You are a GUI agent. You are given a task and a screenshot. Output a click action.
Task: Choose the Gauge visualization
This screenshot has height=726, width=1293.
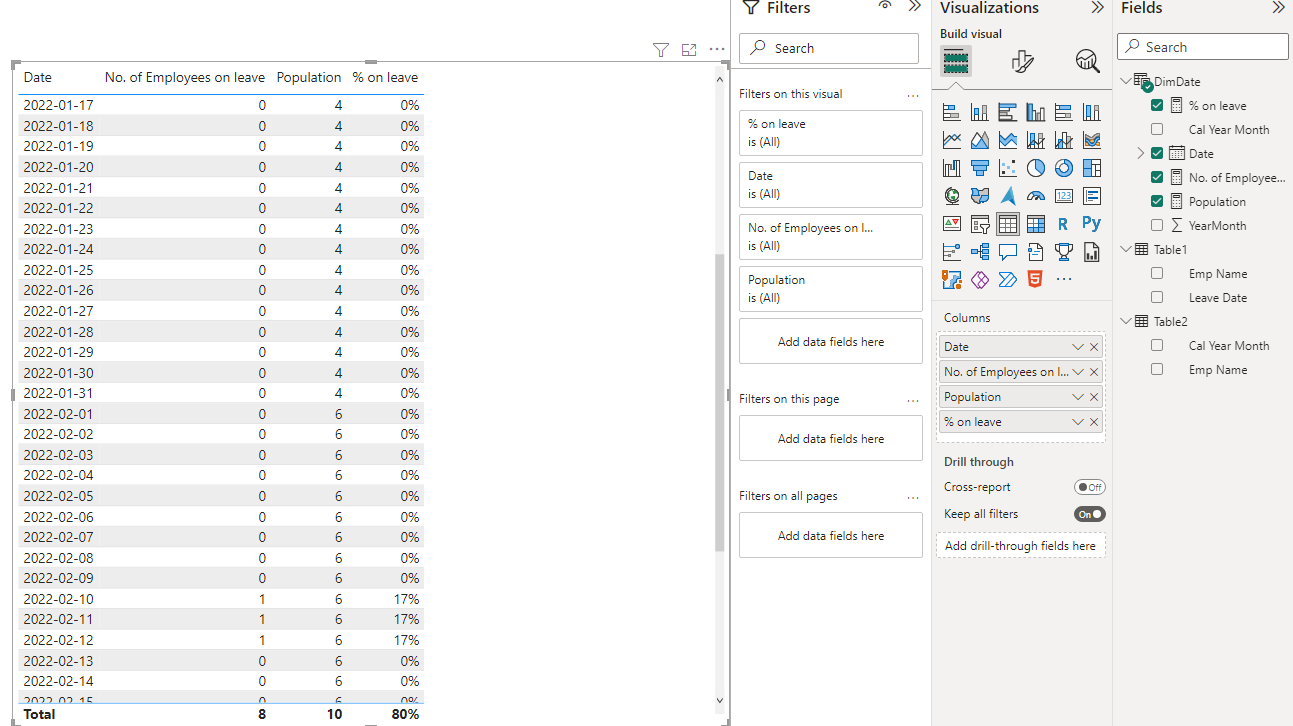(1036, 196)
